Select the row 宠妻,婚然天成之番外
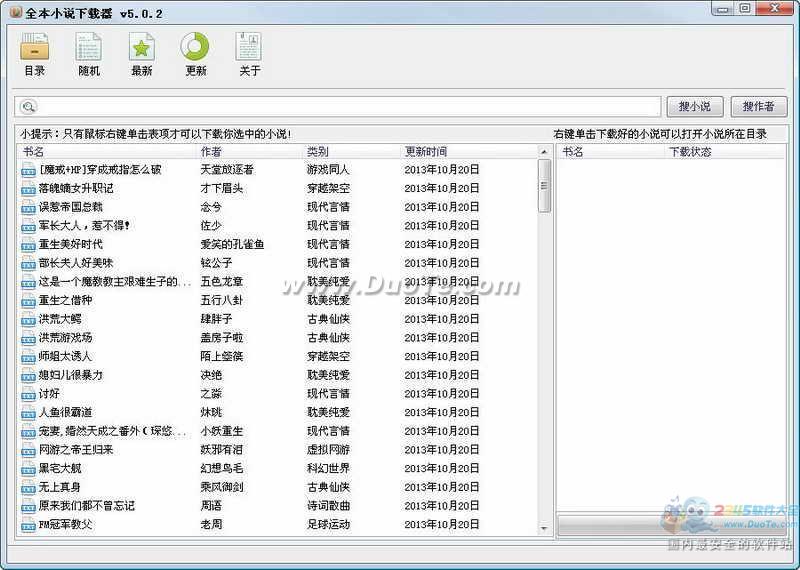The height and width of the screenshot is (570, 800). point(278,432)
